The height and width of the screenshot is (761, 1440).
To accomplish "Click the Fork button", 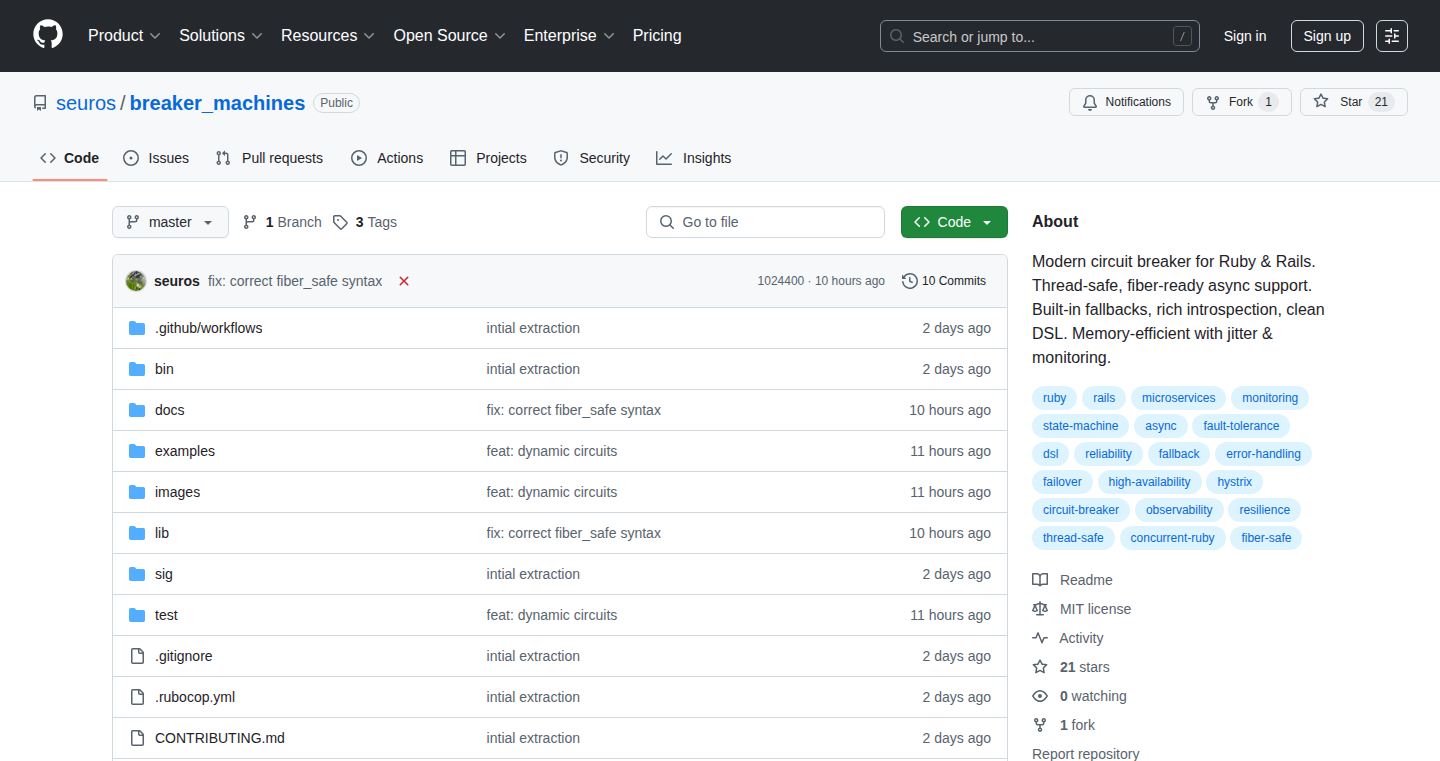I will [x=1242, y=102].
